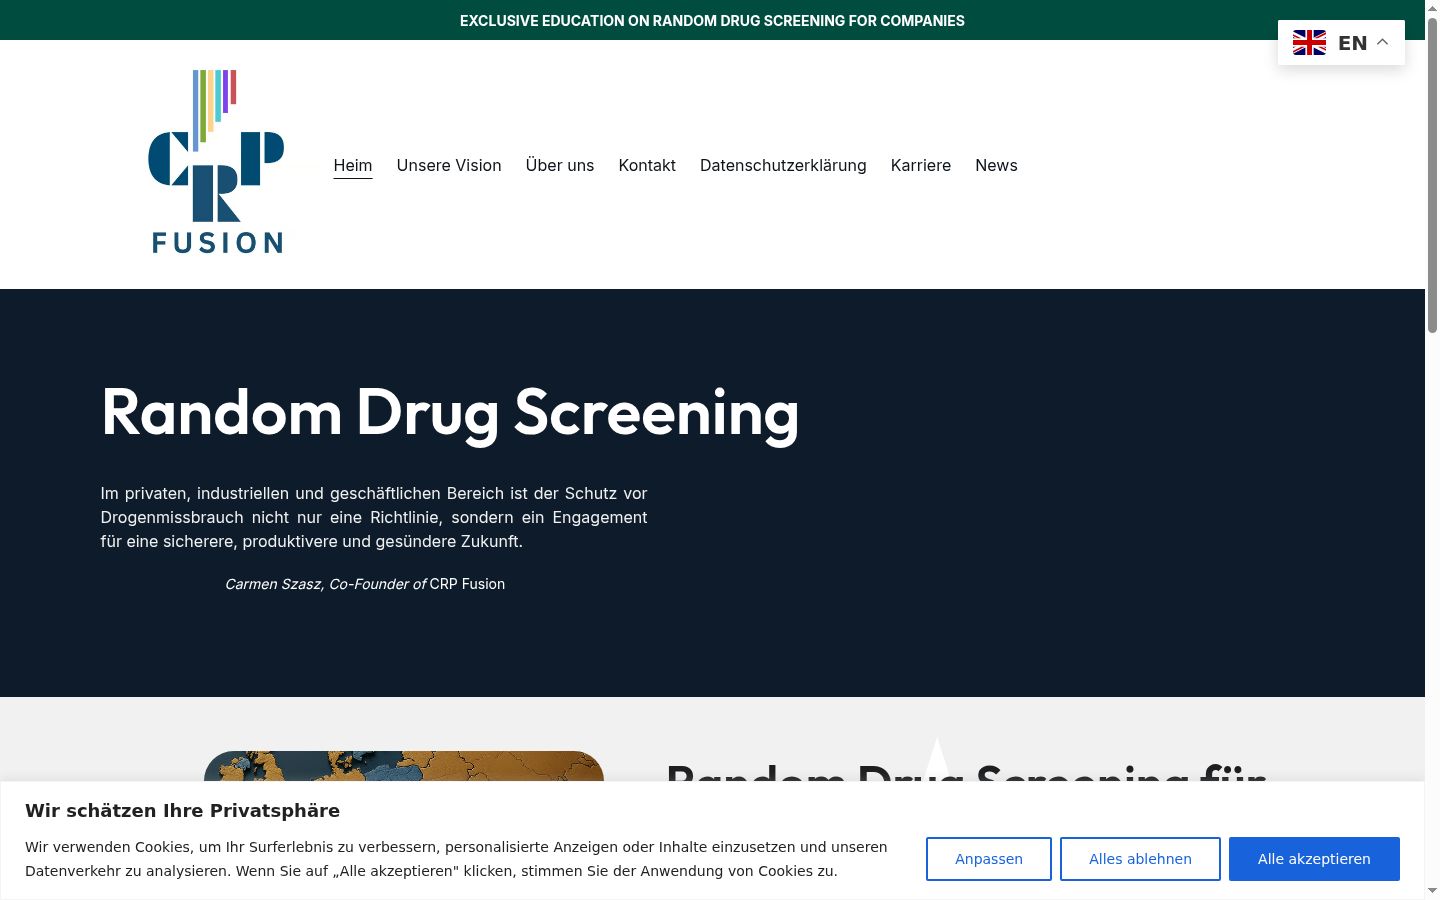Click the vertical page scrollbar thumb
The height and width of the screenshot is (900, 1440).
point(1432,175)
